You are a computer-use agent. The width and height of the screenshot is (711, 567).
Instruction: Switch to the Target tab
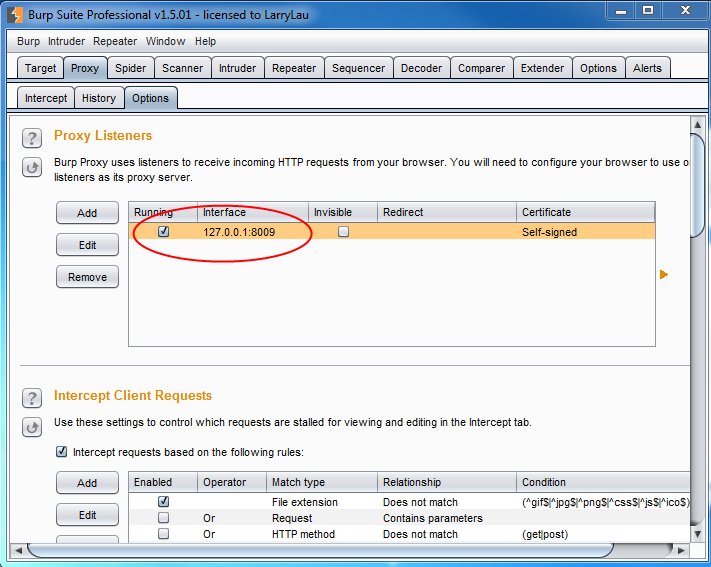click(x=40, y=68)
